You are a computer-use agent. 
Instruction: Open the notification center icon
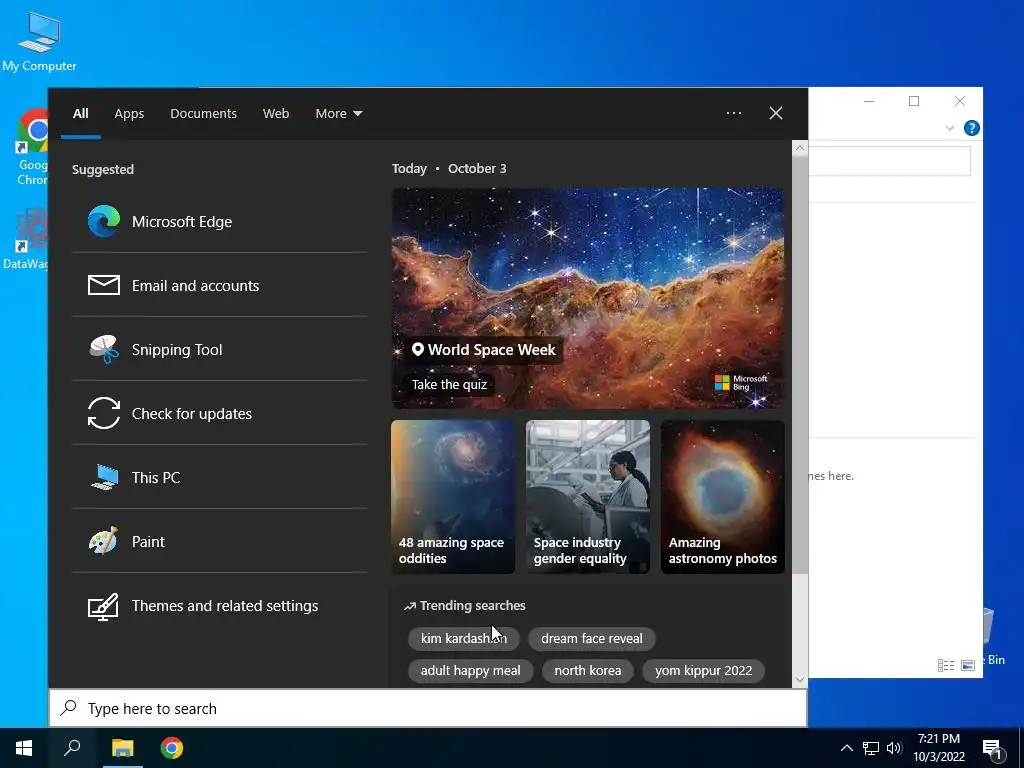tap(992, 748)
